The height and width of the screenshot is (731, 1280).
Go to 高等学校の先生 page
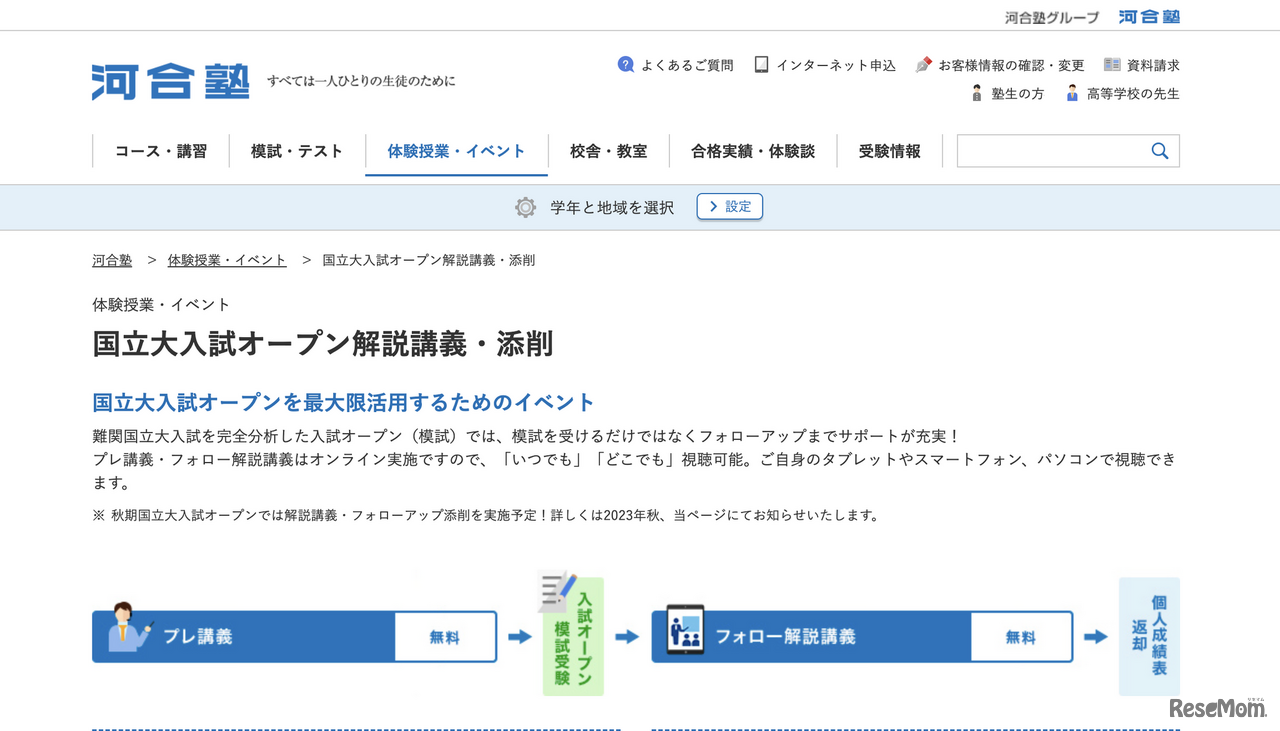click(x=1133, y=94)
